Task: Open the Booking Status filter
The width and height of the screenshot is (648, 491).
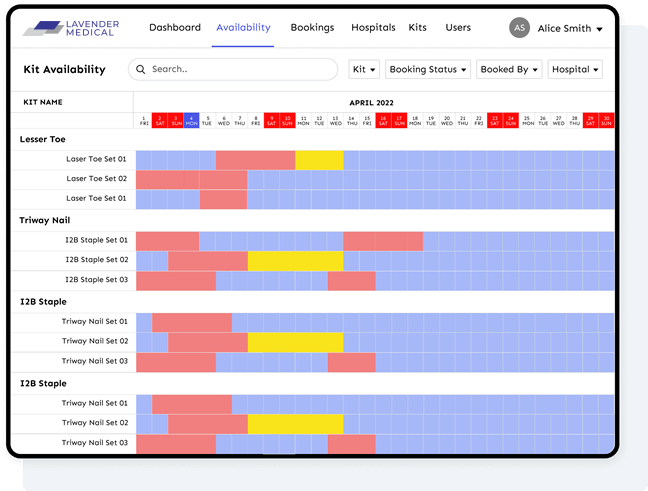Action: point(427,70)
